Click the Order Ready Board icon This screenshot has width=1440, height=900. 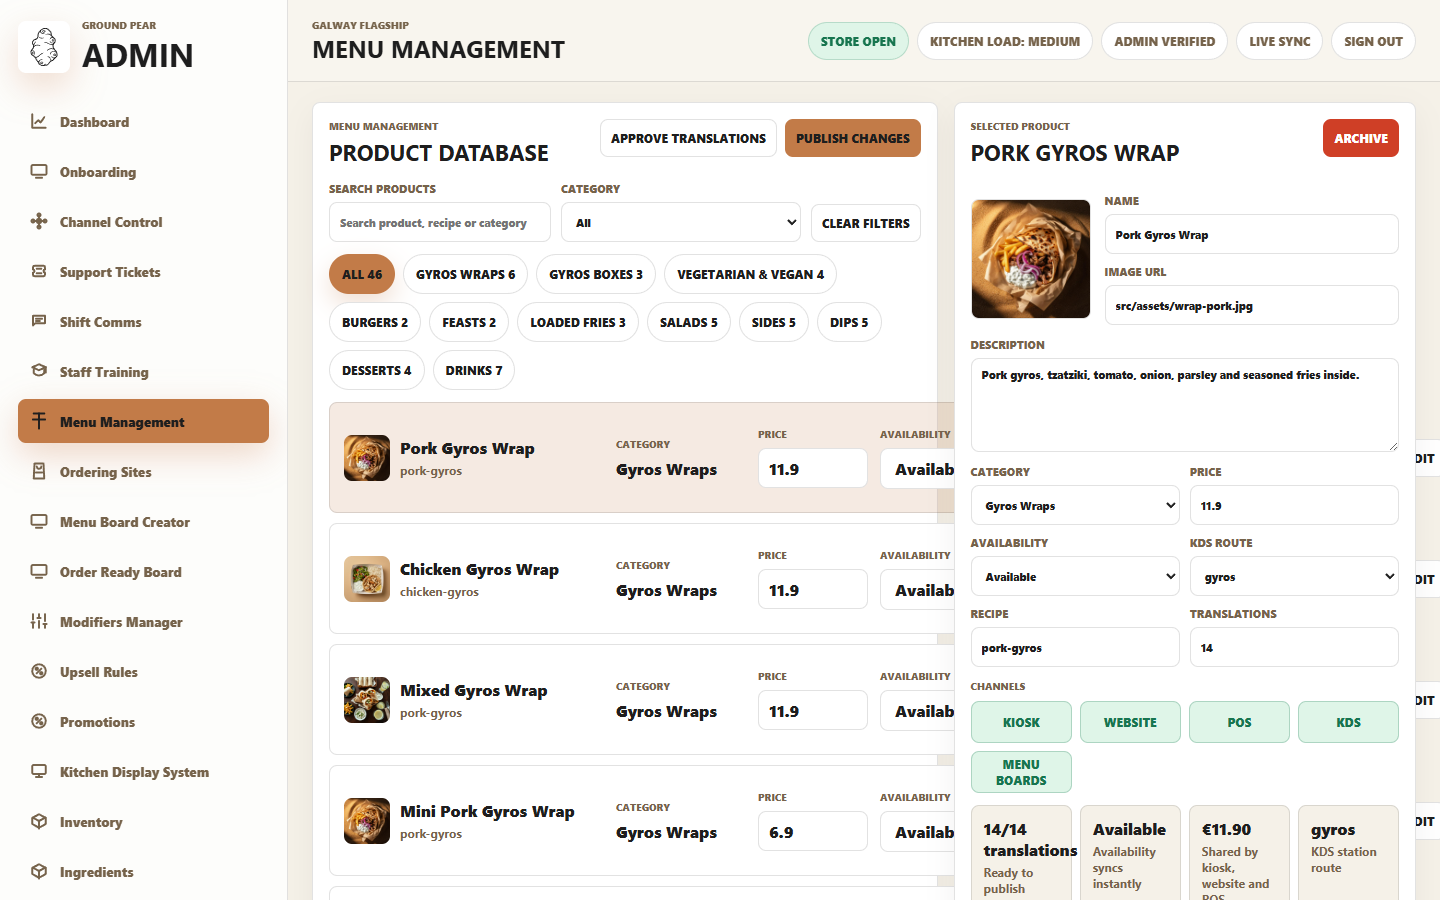pos(39,571)
